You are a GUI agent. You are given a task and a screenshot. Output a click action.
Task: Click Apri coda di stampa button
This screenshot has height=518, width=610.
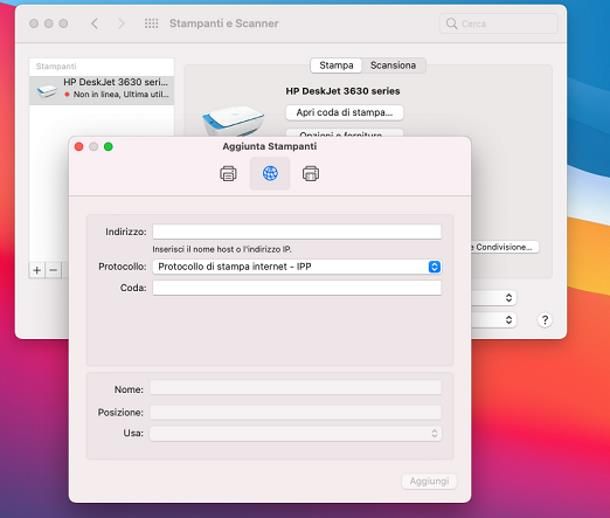344,113
